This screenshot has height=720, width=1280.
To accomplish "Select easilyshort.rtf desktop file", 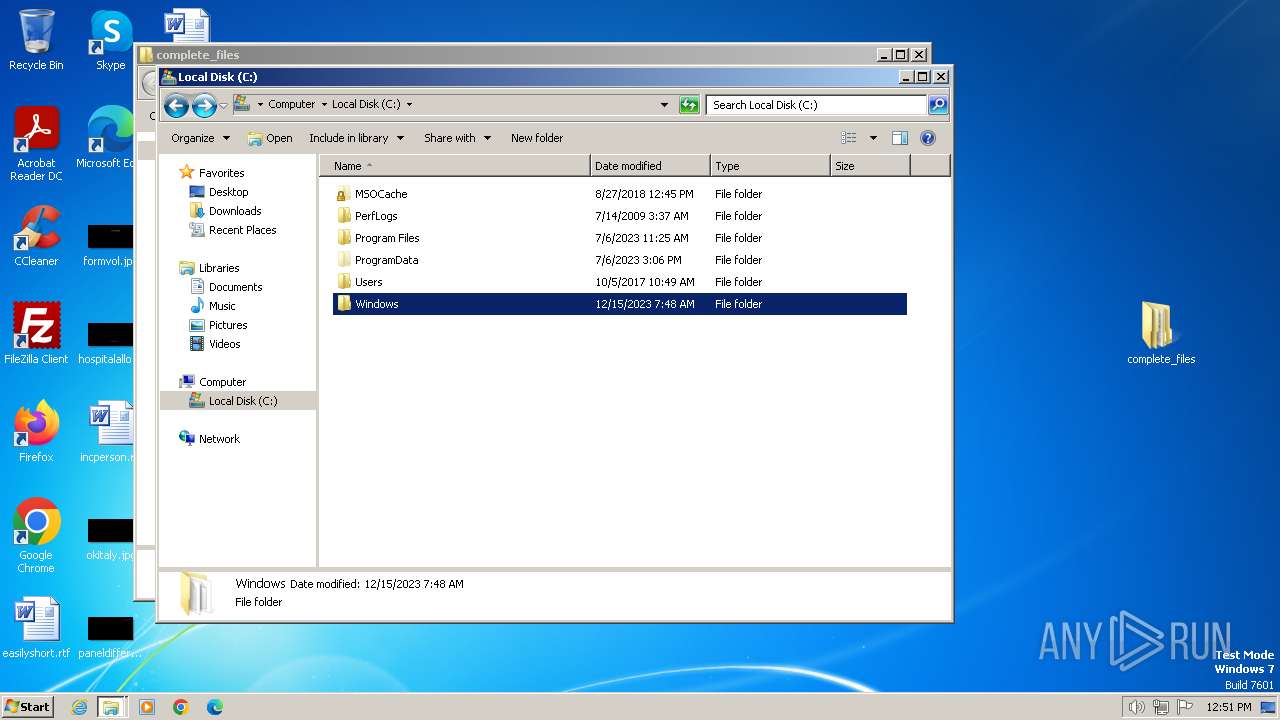I will [x=36, y=628].
